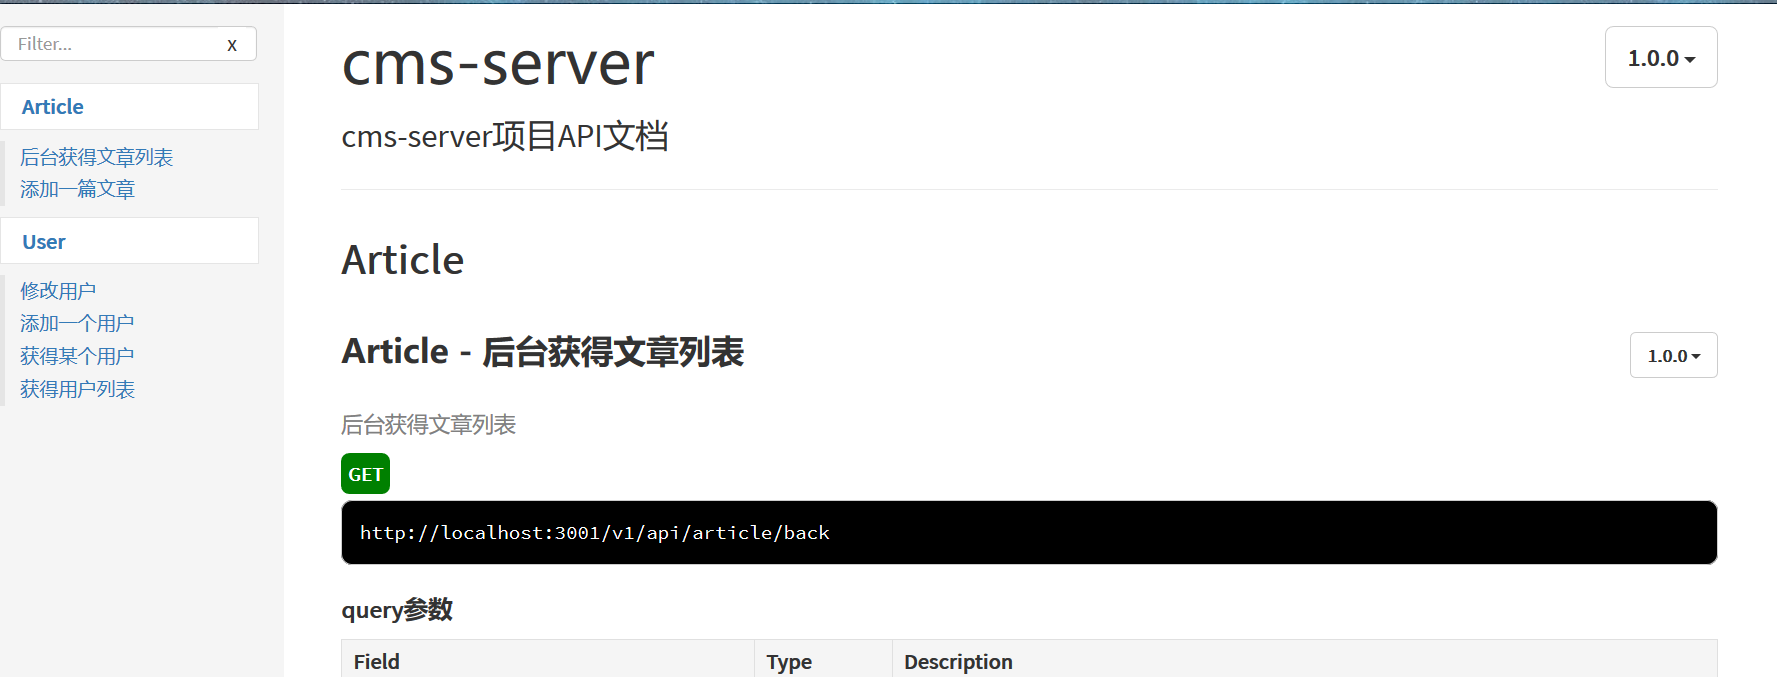This screenshot has height=677, width=1777.
Task: Go to 添加一篇文章 in the sidebar
Action: 77,189
